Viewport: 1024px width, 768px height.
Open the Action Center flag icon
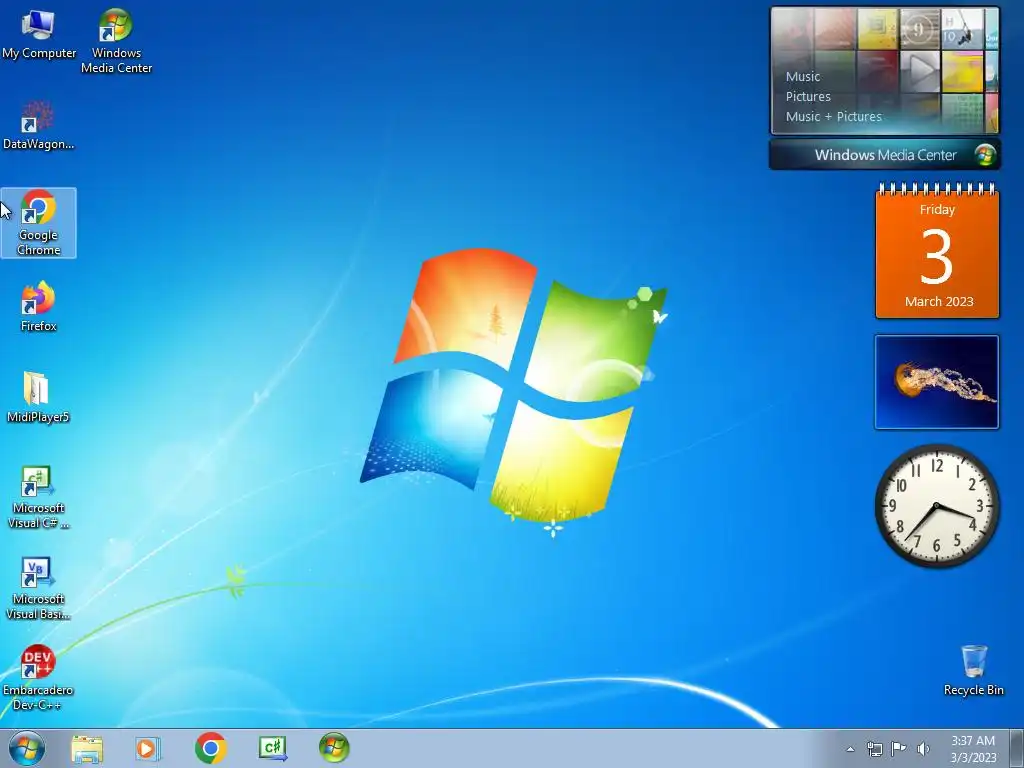[899, 749]
